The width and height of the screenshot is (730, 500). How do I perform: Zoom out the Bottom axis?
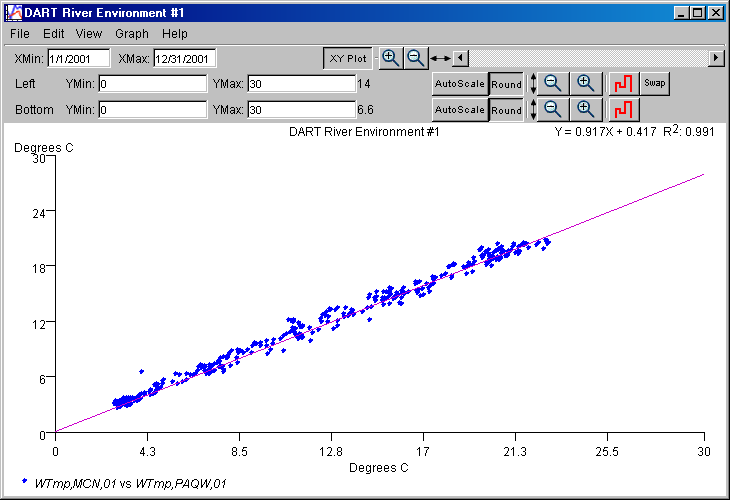552,108
